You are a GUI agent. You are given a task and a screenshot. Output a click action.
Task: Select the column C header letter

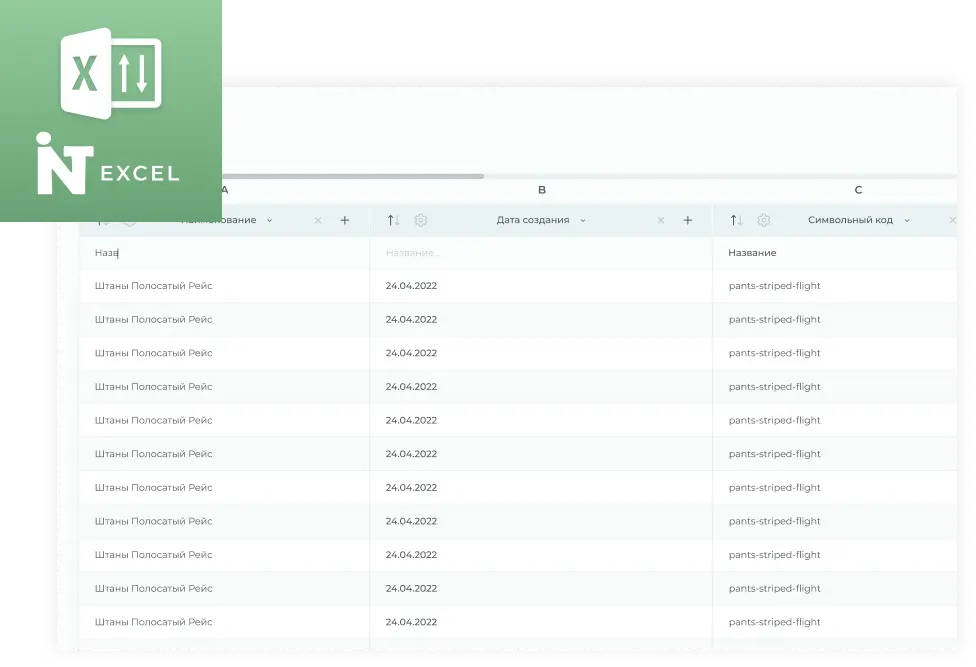(x=858, y=189)
